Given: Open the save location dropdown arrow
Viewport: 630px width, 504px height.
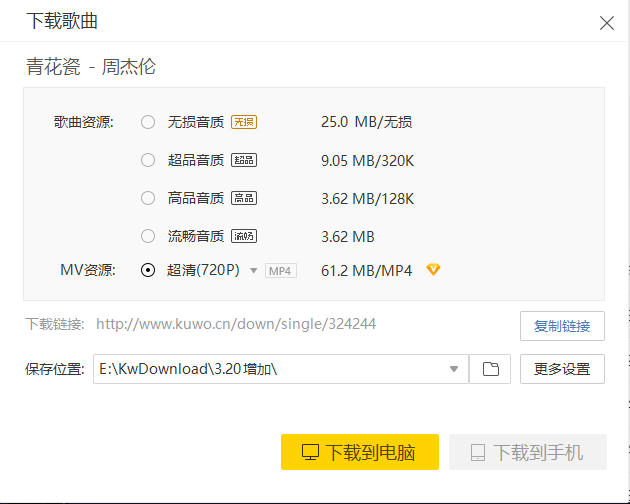Looking at the screenshot, I should coord(455,369).
